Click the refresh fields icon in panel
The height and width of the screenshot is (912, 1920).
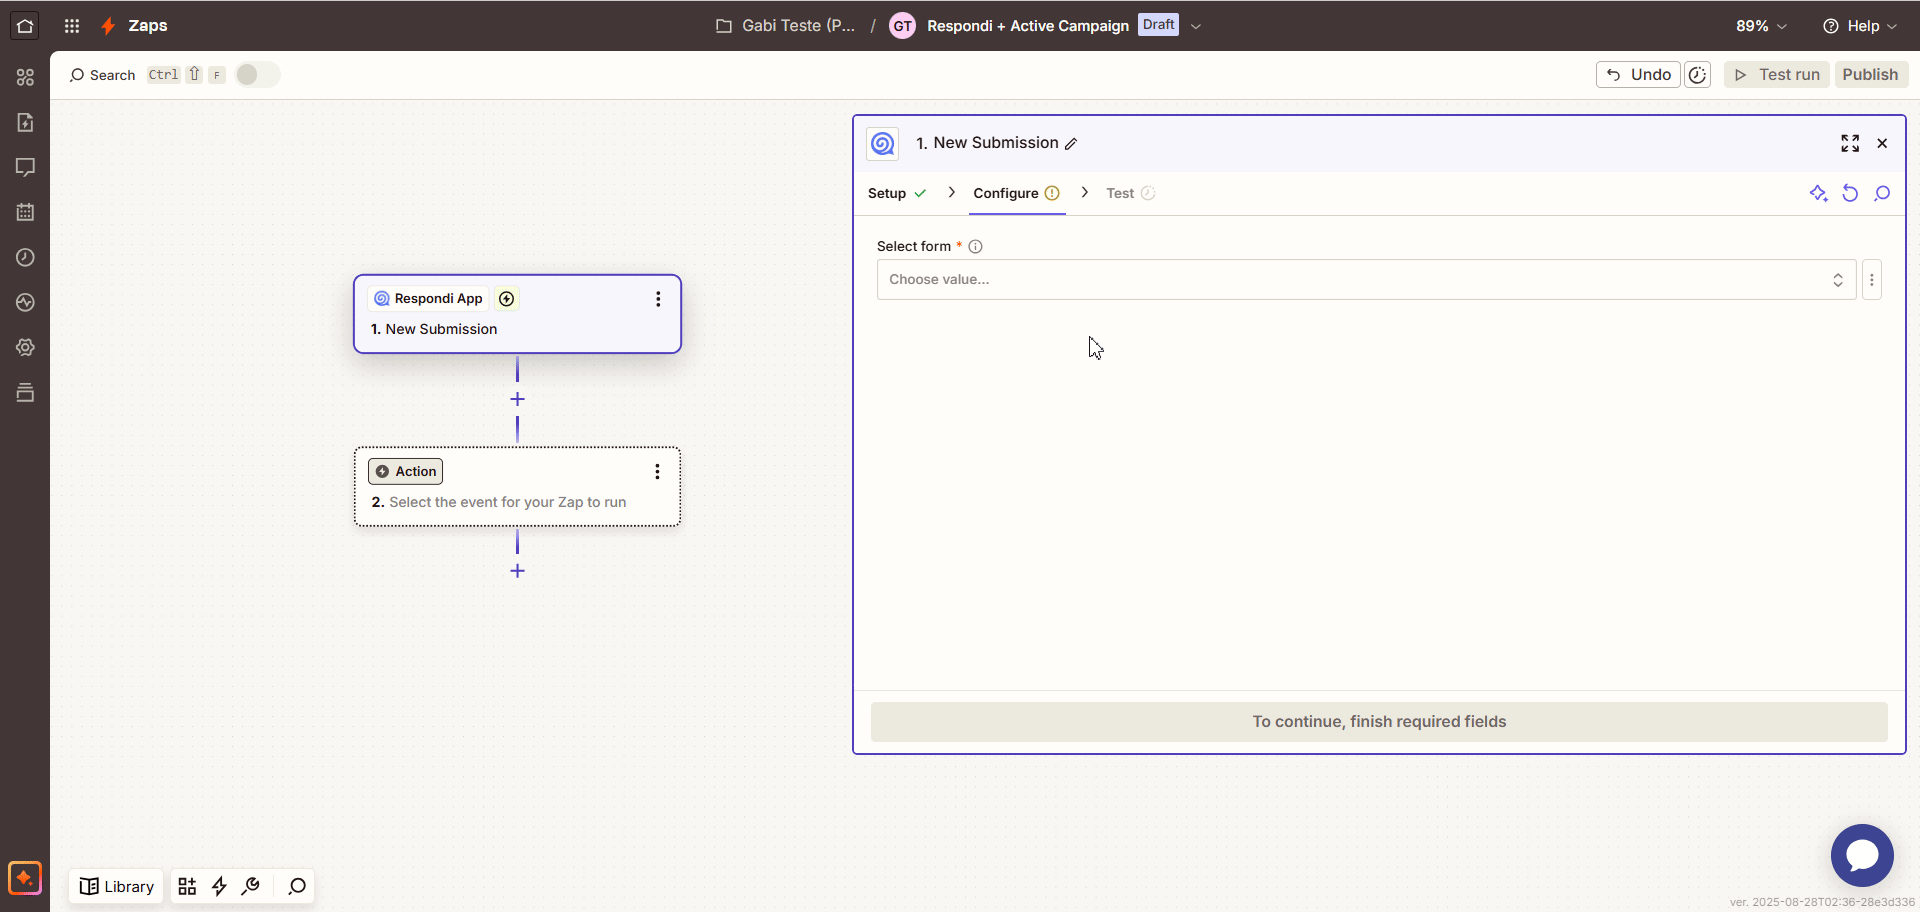tap(1850, 193)
